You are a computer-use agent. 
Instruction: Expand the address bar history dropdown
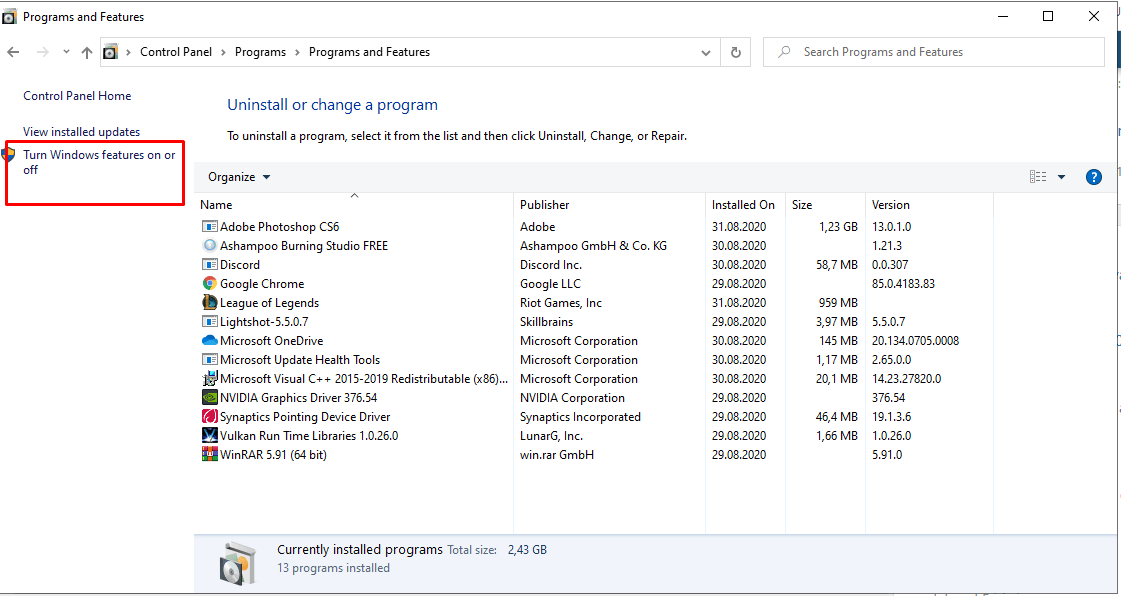(707, 52)
